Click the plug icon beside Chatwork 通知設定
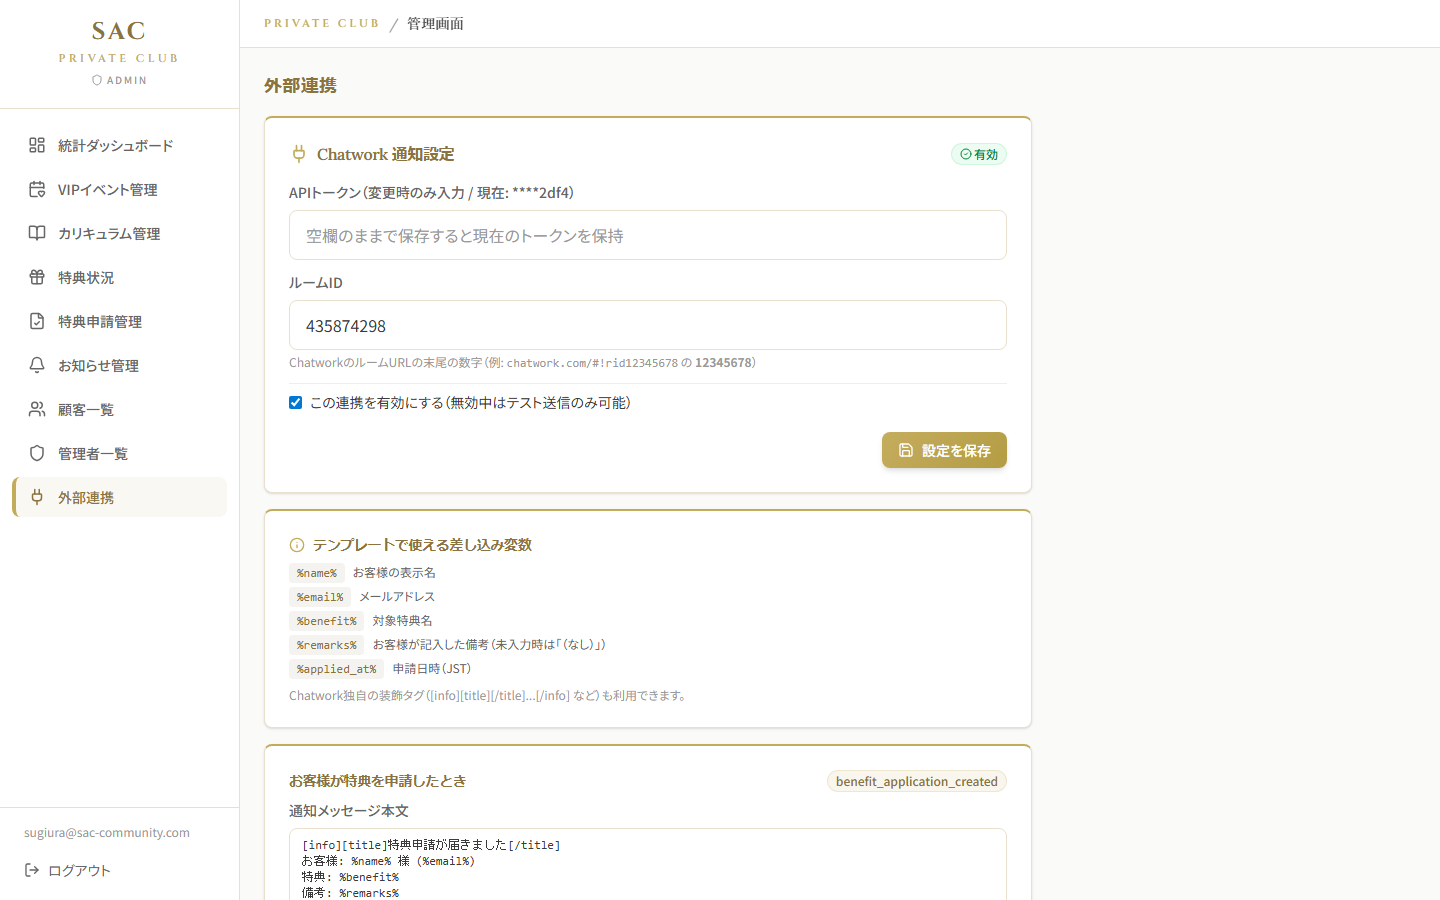 click(x=298, y=154)
